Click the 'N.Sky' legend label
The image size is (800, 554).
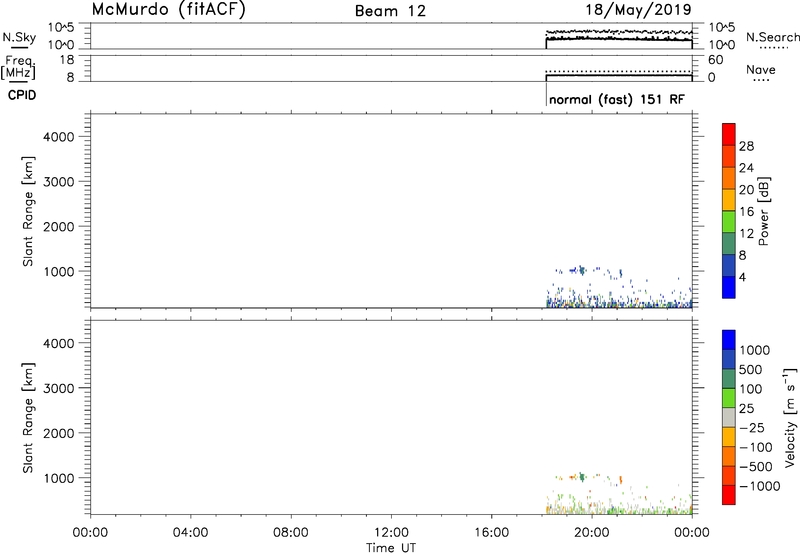click(x=19, y=38)
